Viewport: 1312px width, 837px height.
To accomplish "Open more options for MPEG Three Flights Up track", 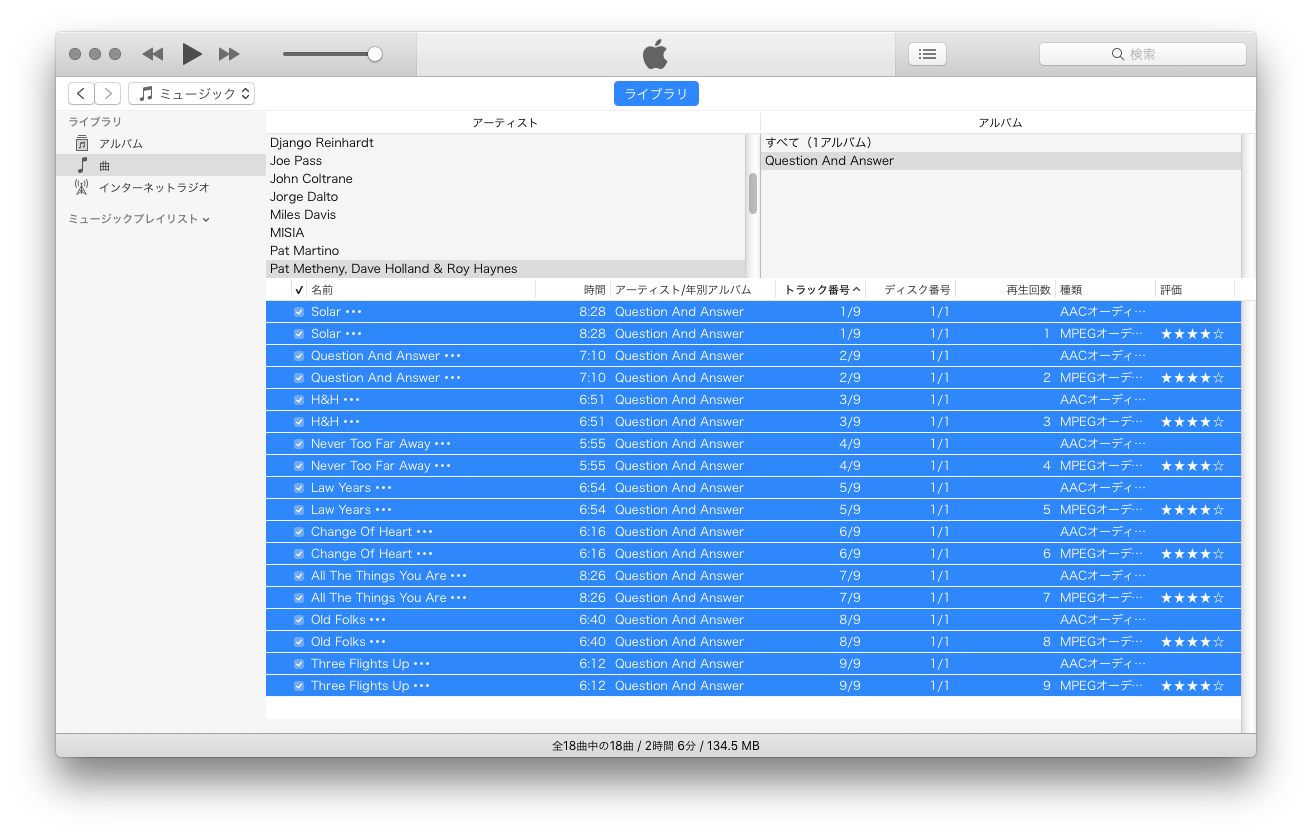I will (421, 686).
